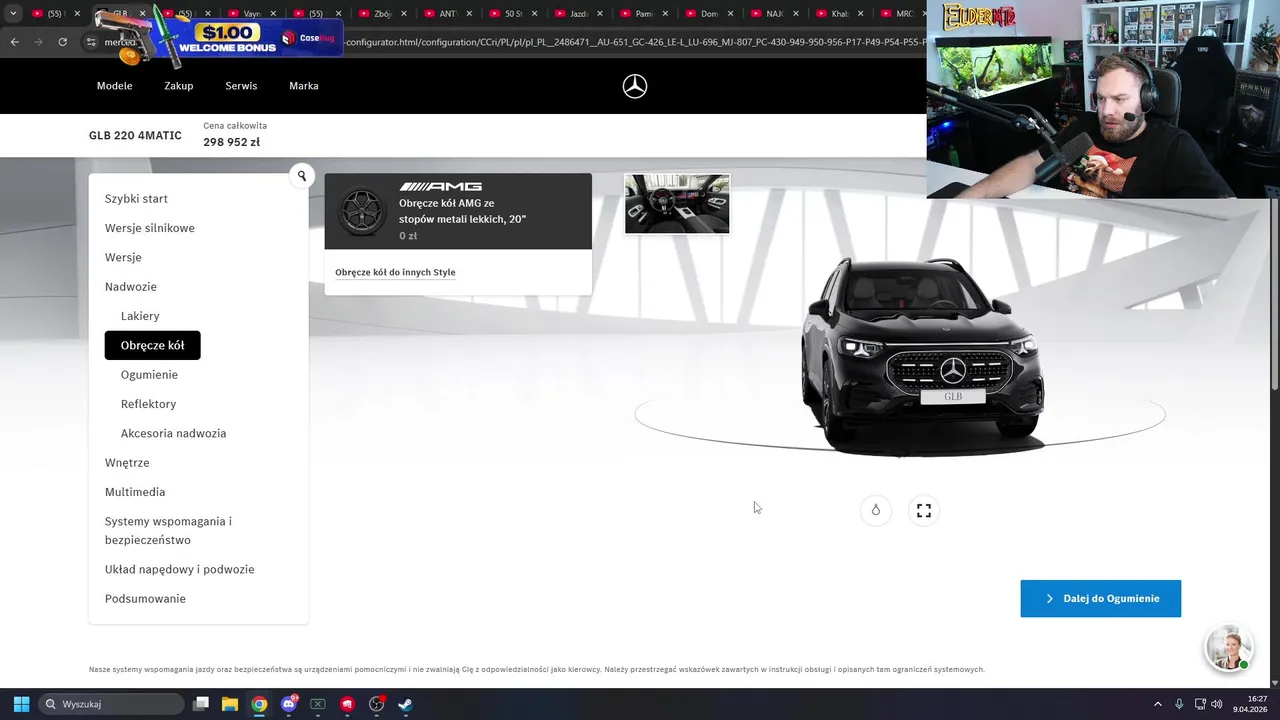Expand the Multimedia section
1280x720 pixels.
tap(135, 492)
